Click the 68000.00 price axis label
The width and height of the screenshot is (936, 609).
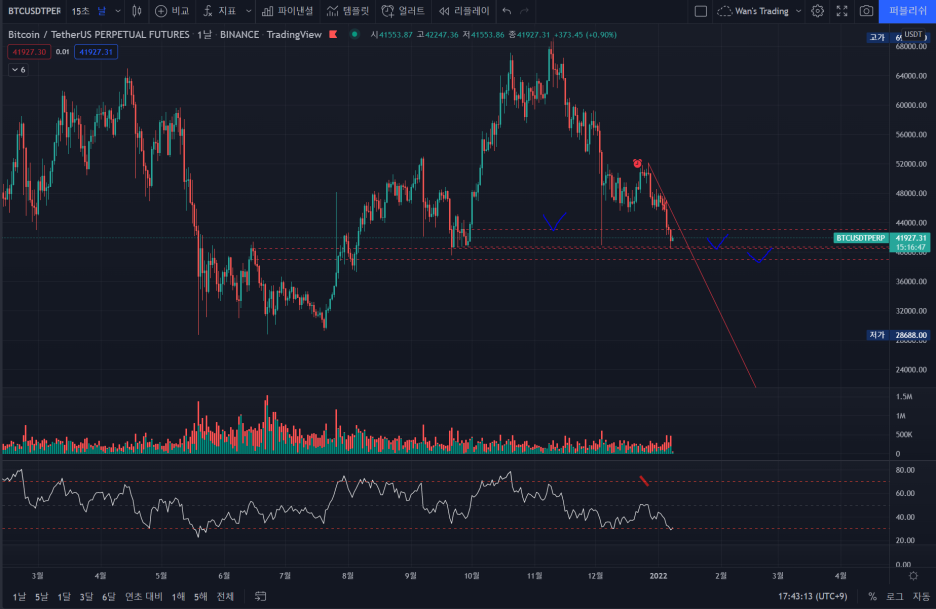[x=911, y=47]
